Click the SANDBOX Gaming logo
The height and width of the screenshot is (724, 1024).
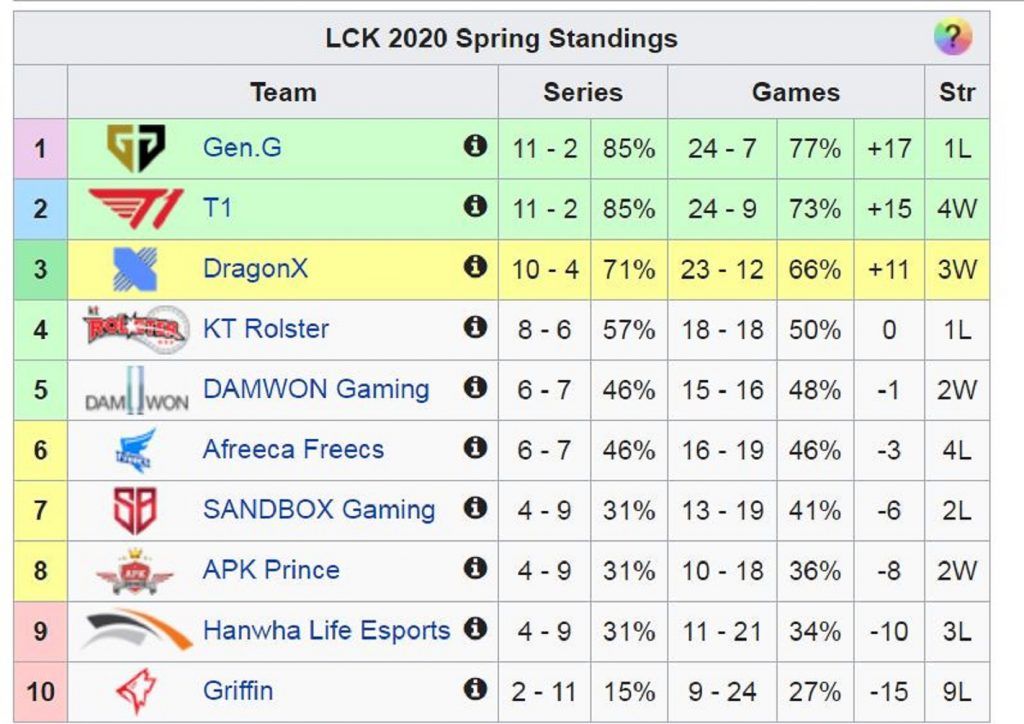click(x=135, y=510)
